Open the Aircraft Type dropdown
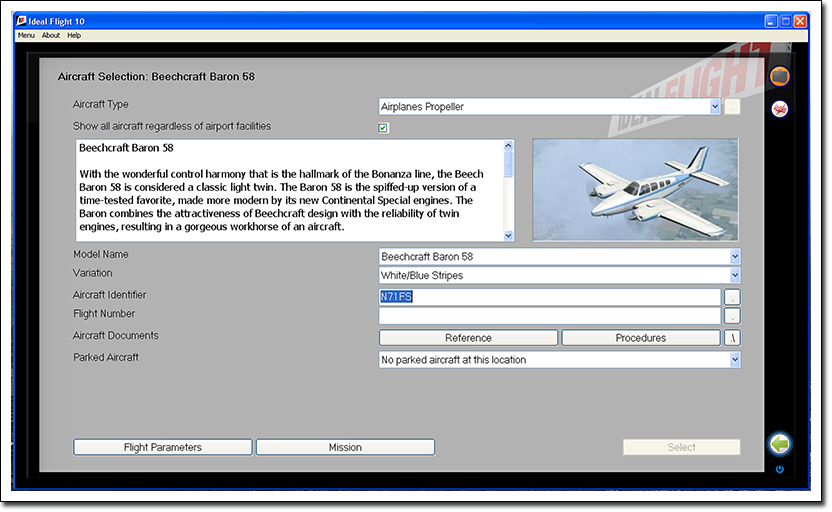This screenshot has height=512, width=832. pyautogui.click(x=715, y=107)
